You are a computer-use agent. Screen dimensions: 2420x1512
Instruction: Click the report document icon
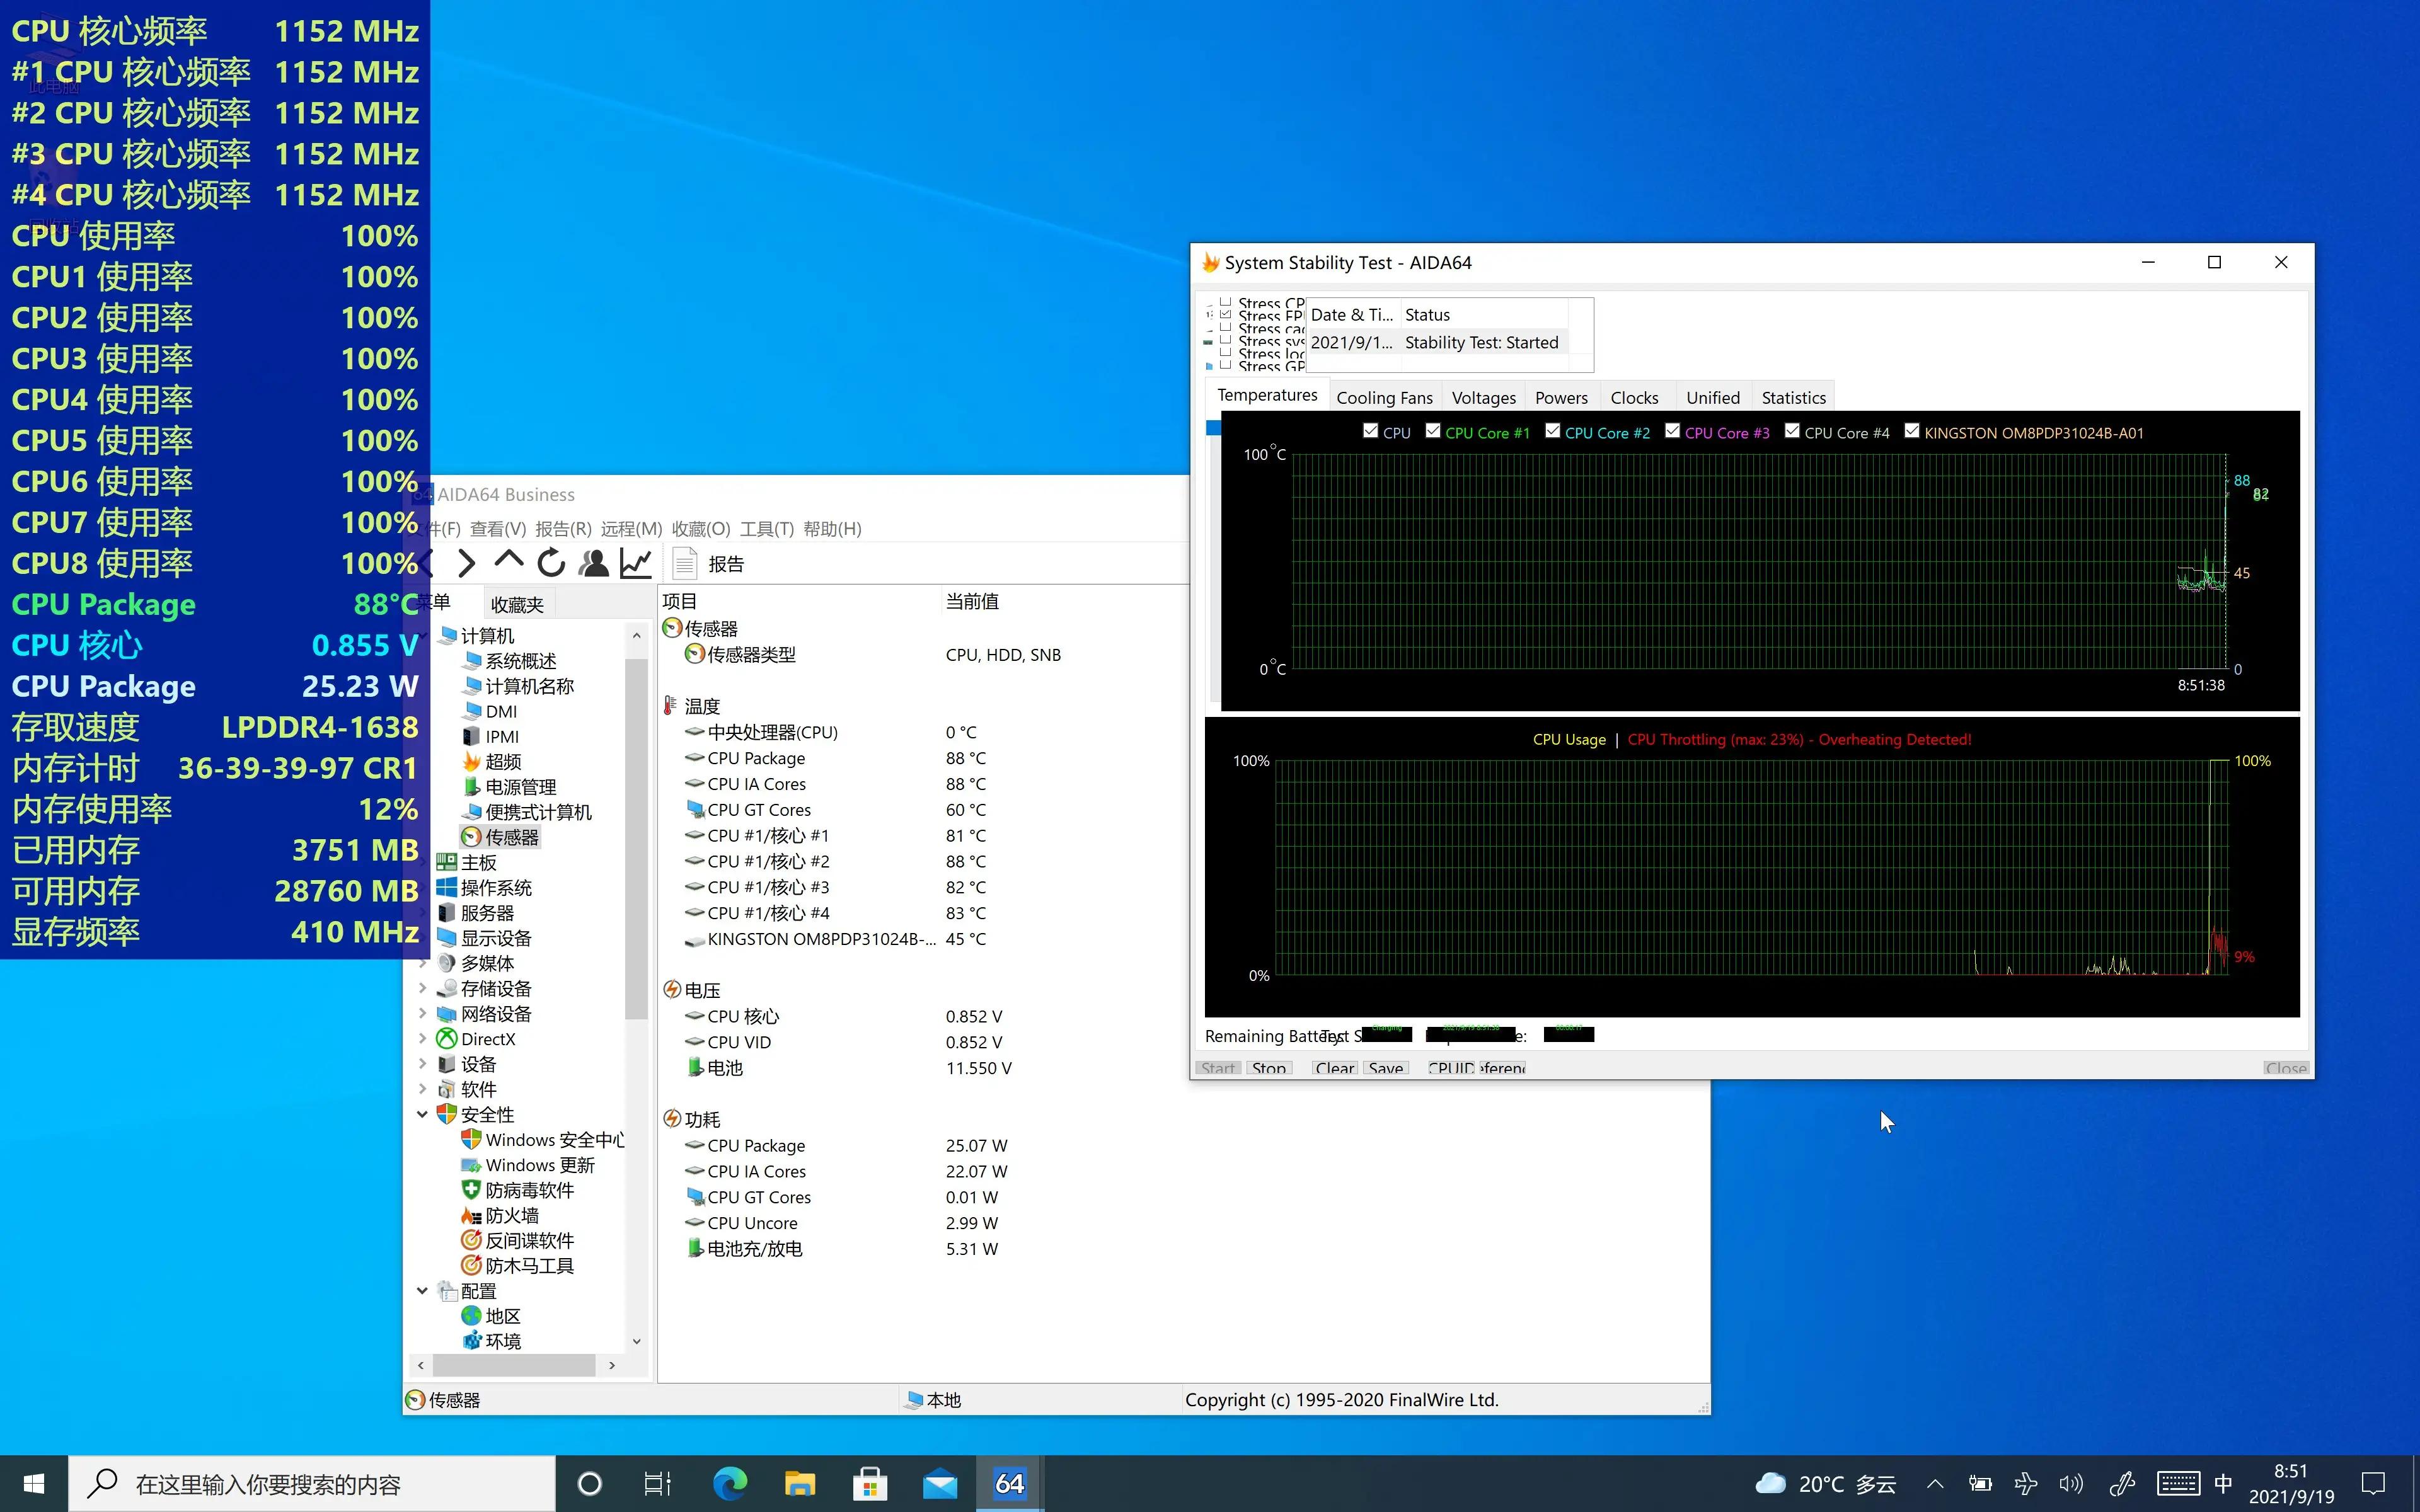(x=685, y=564)
